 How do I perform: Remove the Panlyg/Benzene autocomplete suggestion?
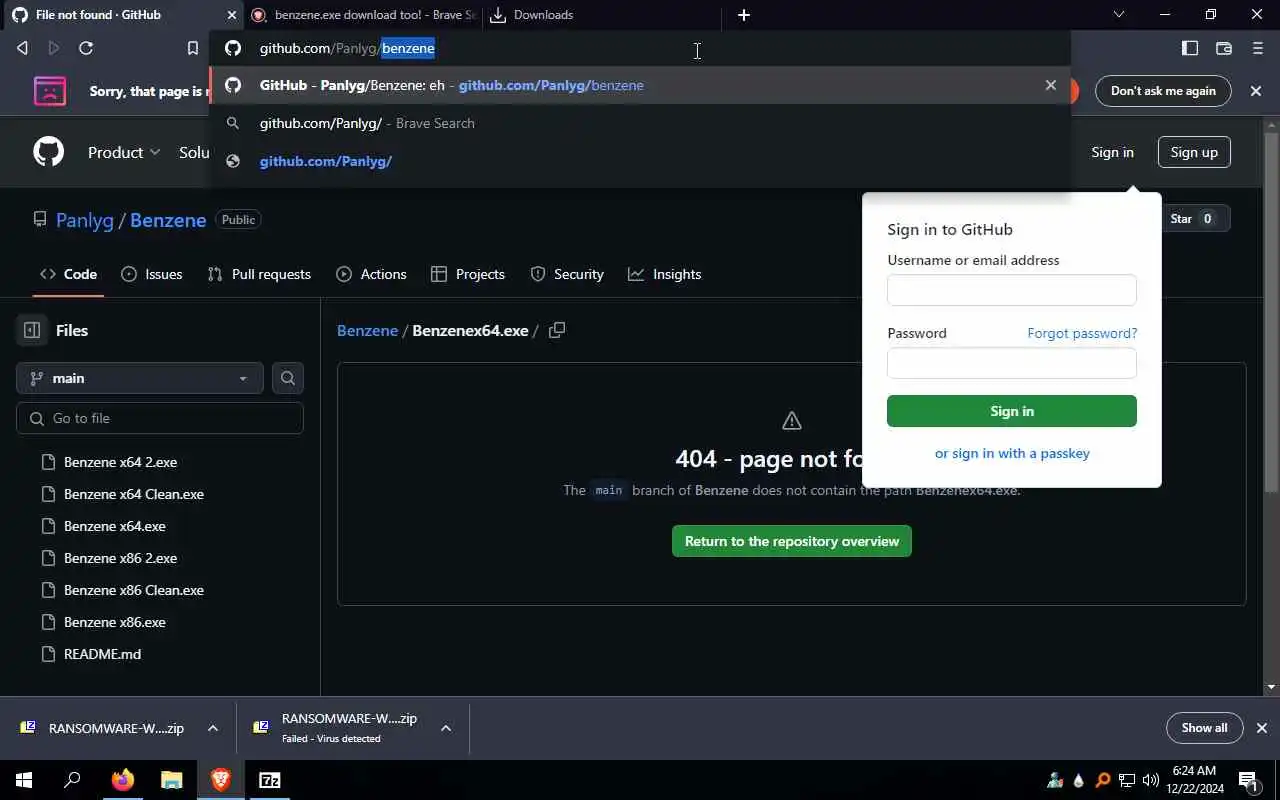tap(1050, 85)
